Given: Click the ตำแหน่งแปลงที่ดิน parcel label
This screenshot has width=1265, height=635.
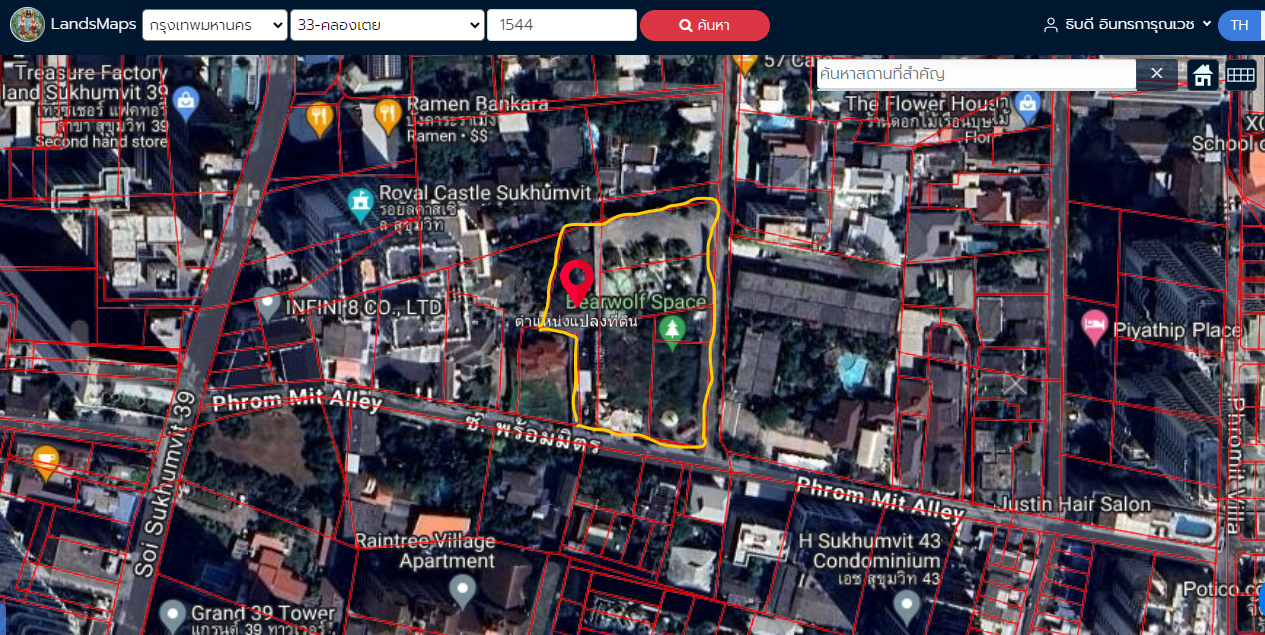Looking at the screenshot, I should (x=576, y=322).
